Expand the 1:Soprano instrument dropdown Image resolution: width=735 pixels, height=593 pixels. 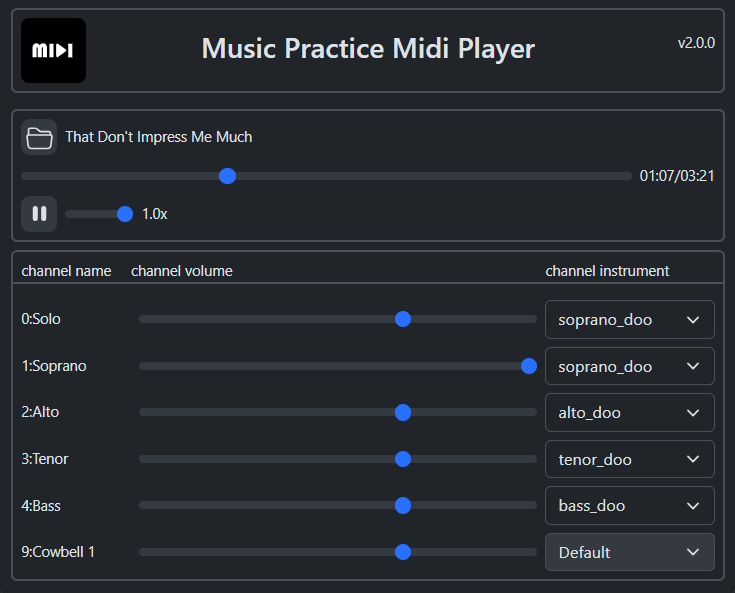coord(630,366)
